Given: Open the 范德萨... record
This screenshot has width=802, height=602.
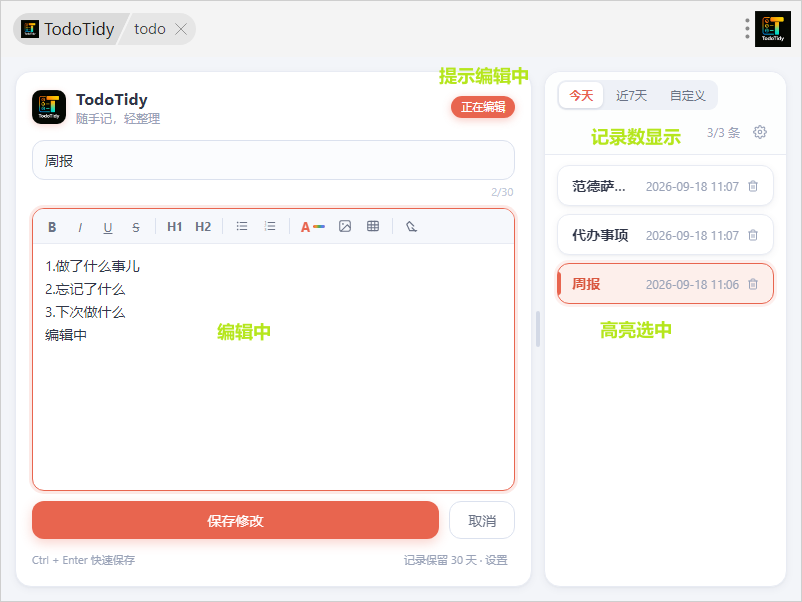Looking at the screenshot, I should click(x=665, y=186).
